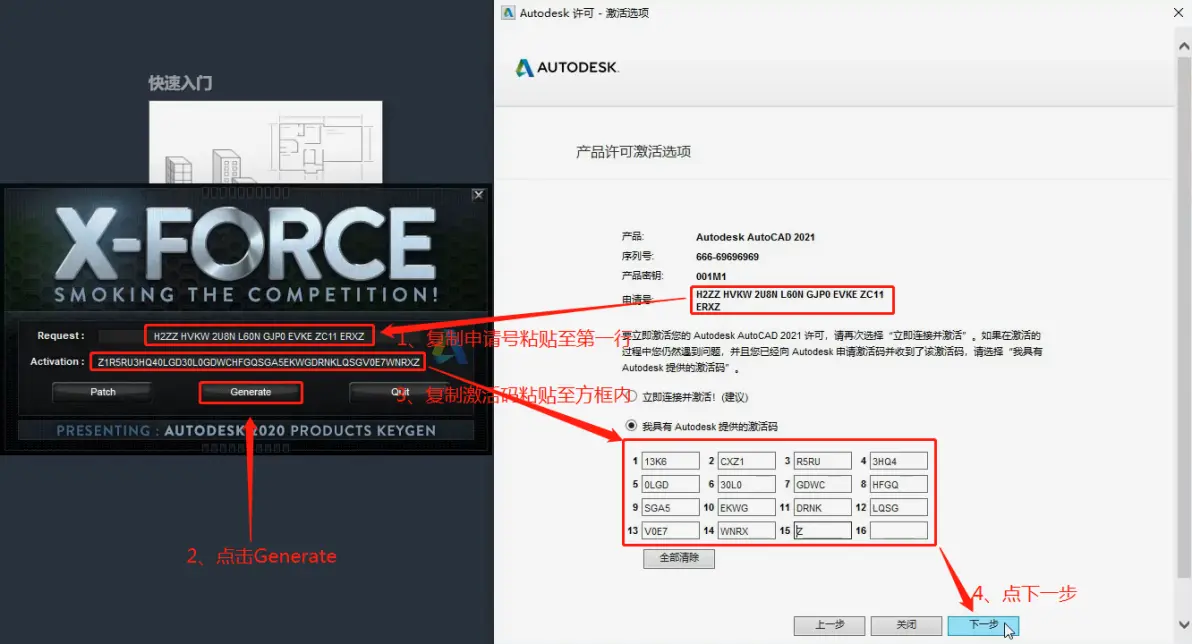Click the scroll up arrow in Autodesk window
Screen dimensions: 1192x644
tap(1184, 46)
